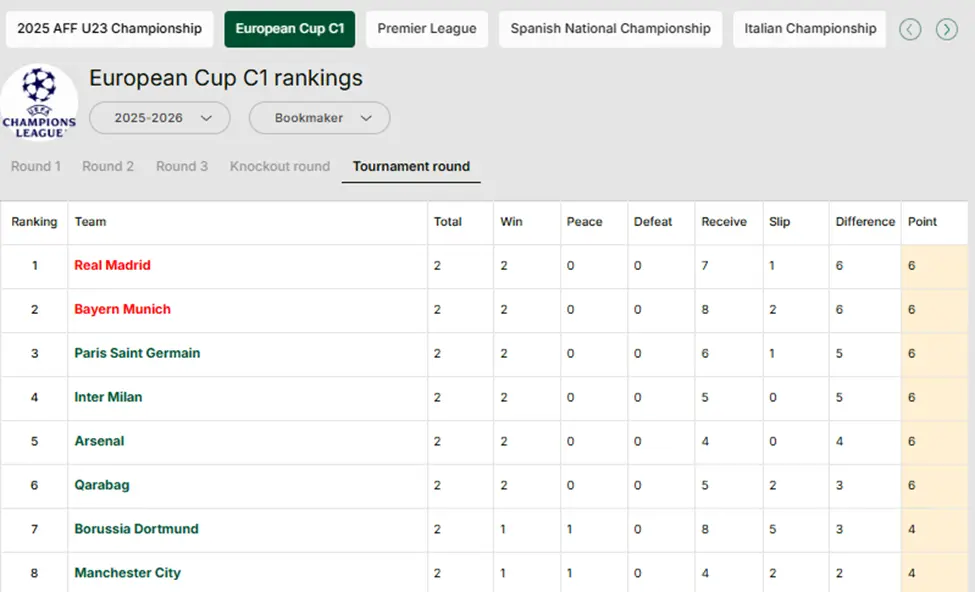Click the left carousel arrow icon

(x=910, y=29)
